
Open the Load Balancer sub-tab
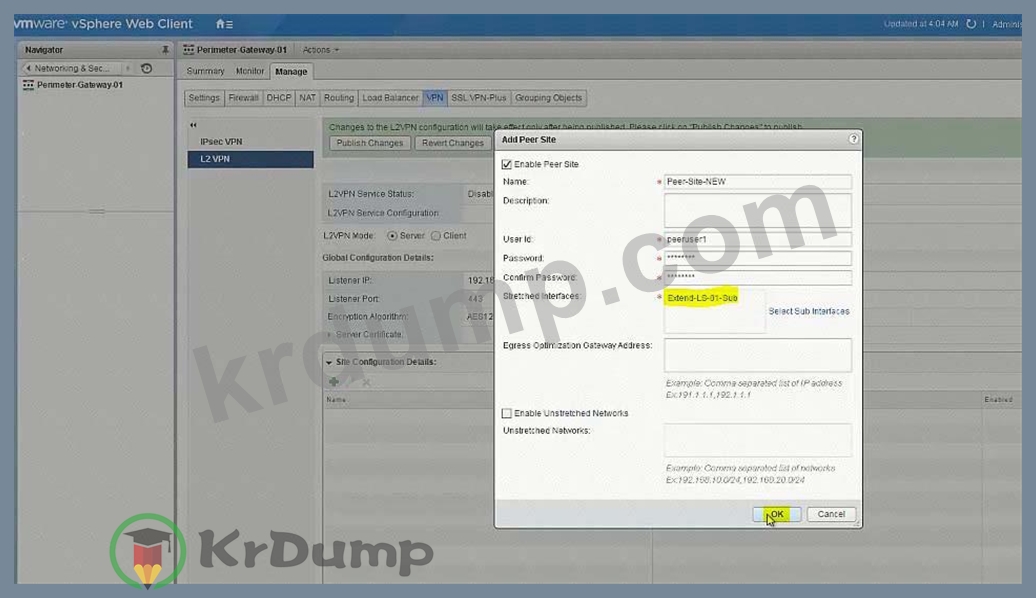(390, 98)
